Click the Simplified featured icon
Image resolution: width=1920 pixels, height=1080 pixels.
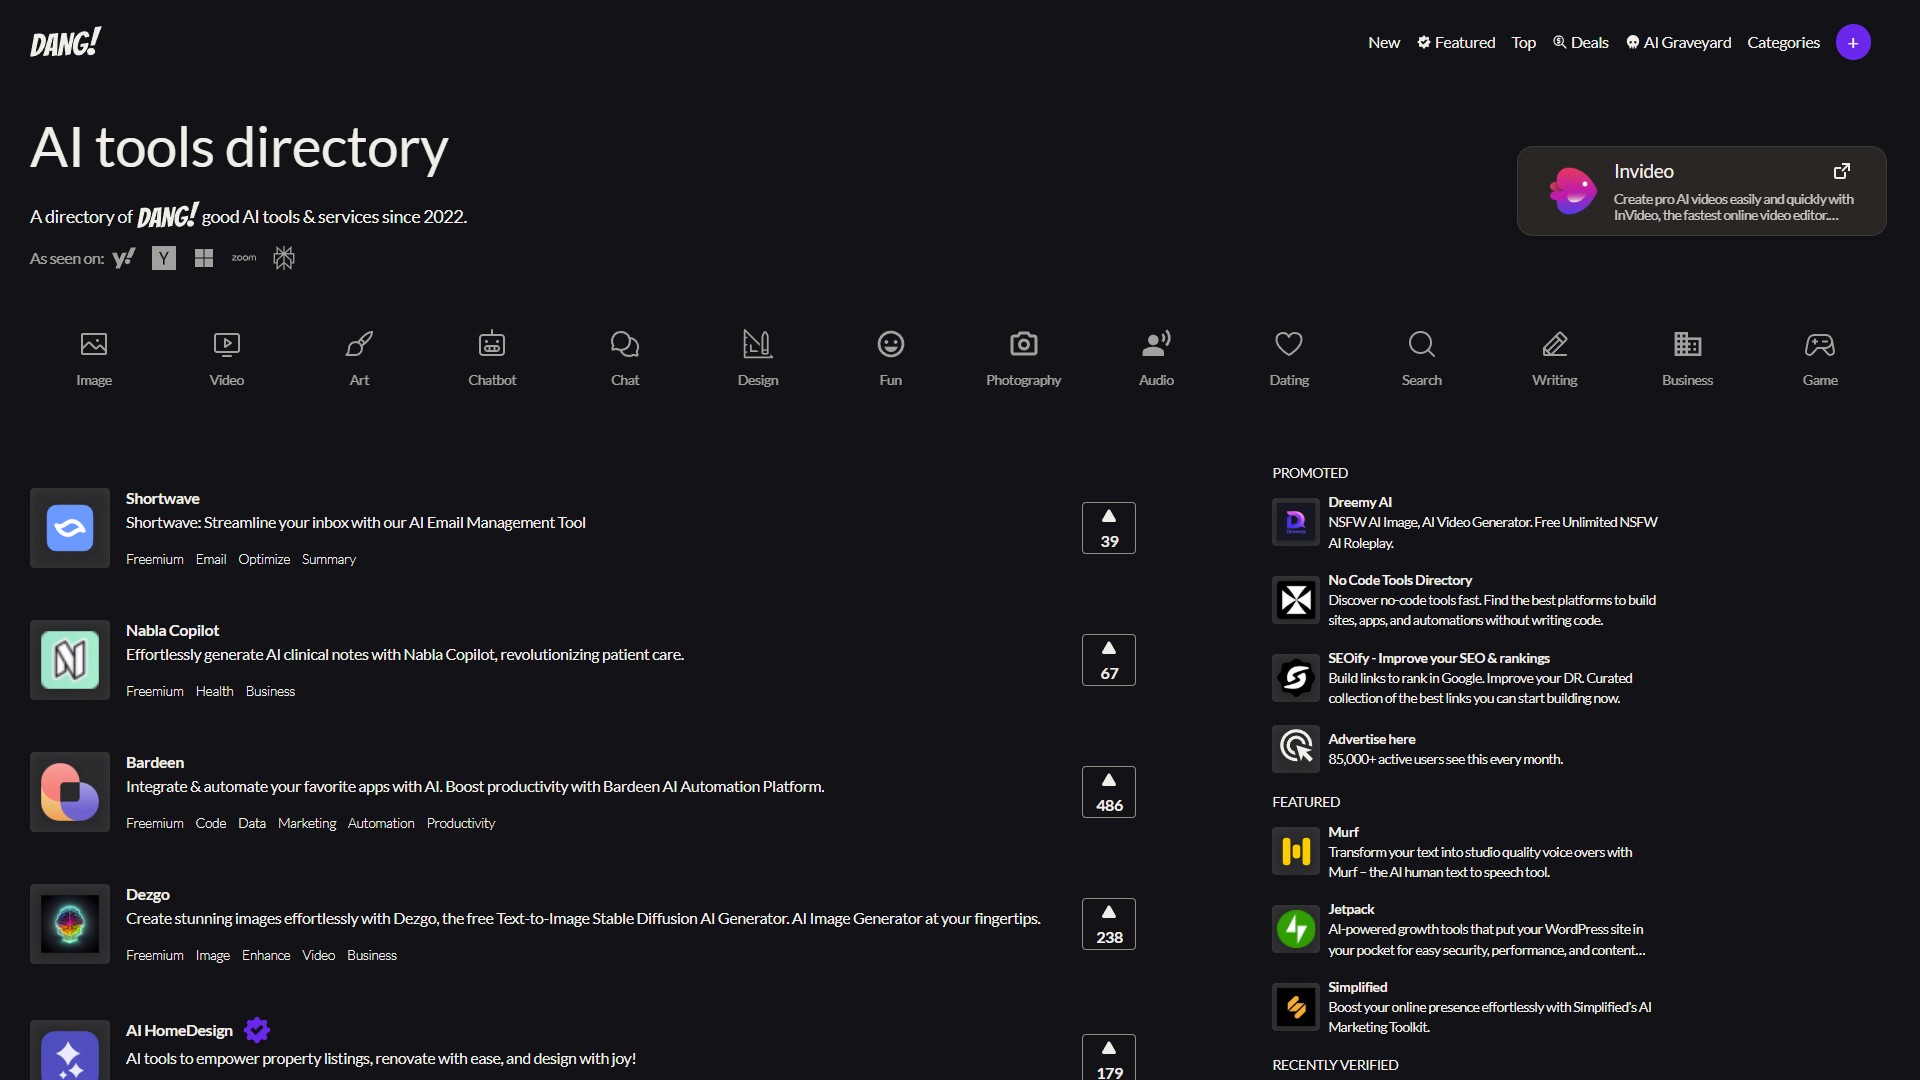click(x=1296, y=1007)
